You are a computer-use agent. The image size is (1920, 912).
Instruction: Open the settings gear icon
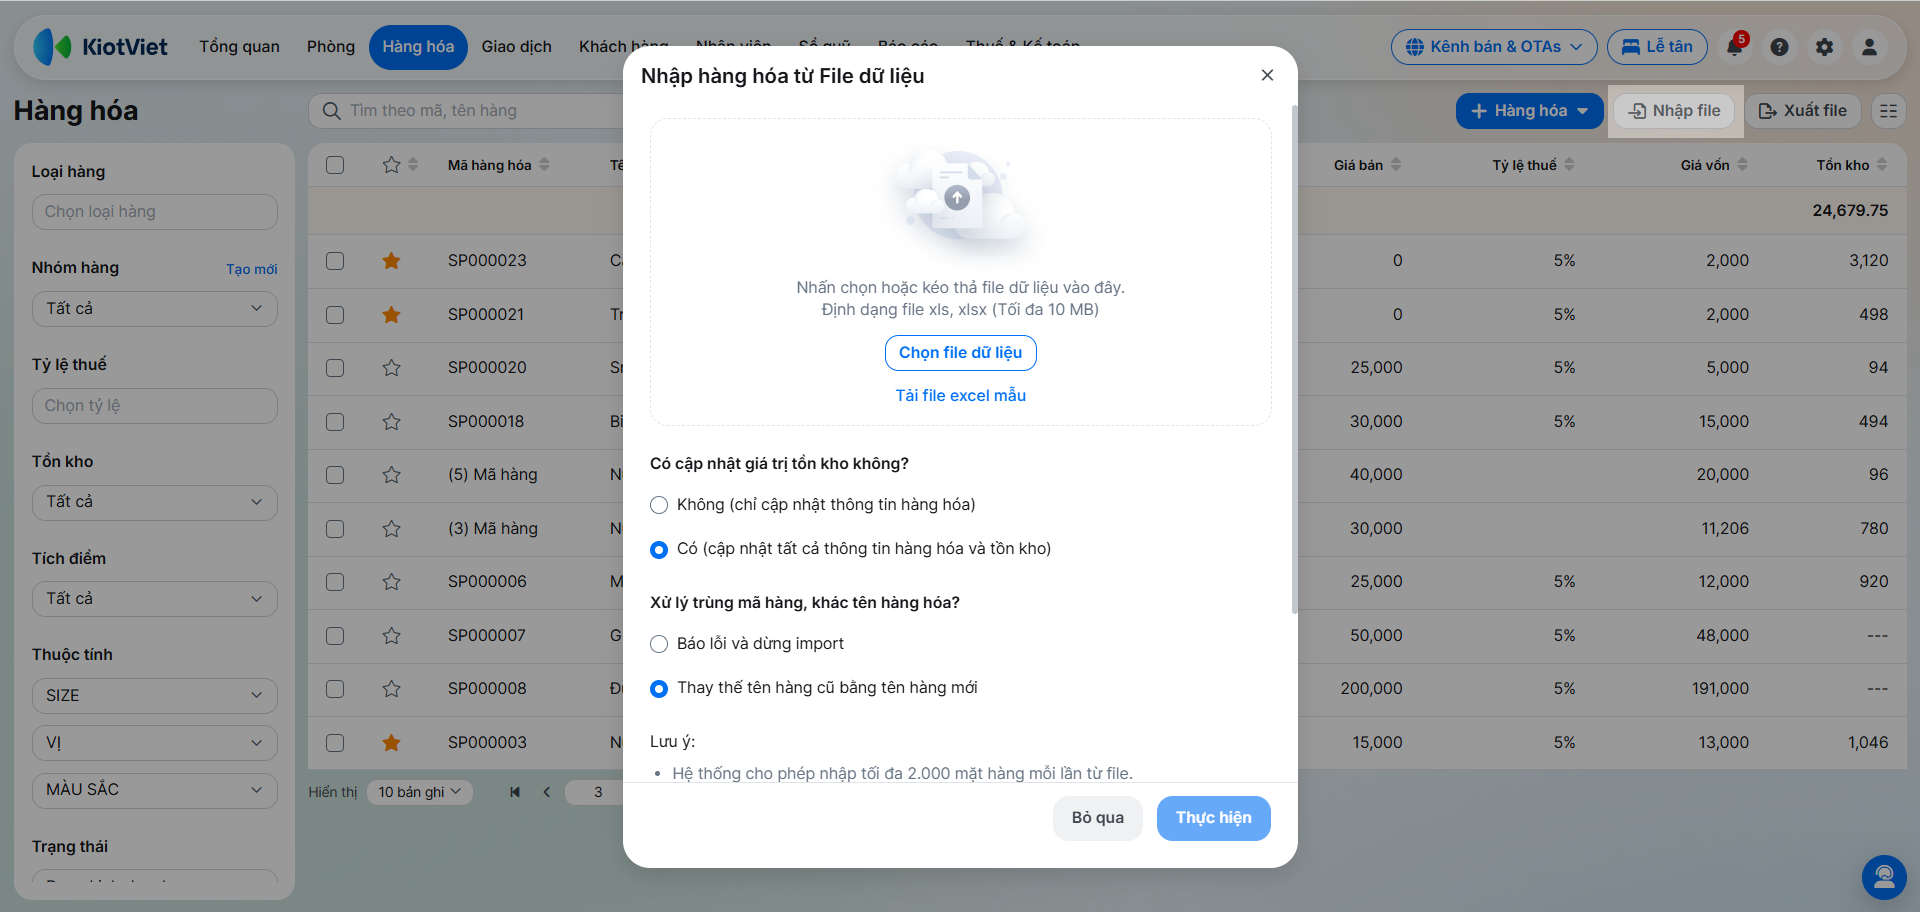(x=1824, y=47)
